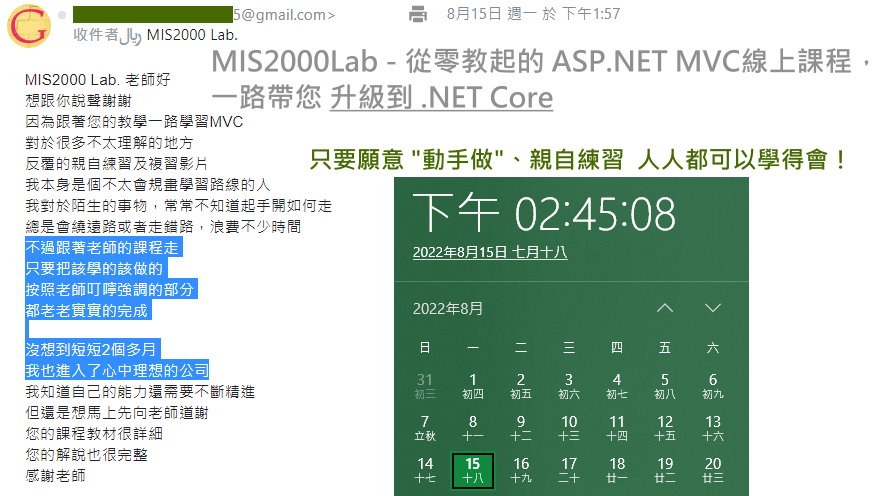Screen dimensions: 880x496
Task: Select August 8 in the calendar
Action: point(473,428)
